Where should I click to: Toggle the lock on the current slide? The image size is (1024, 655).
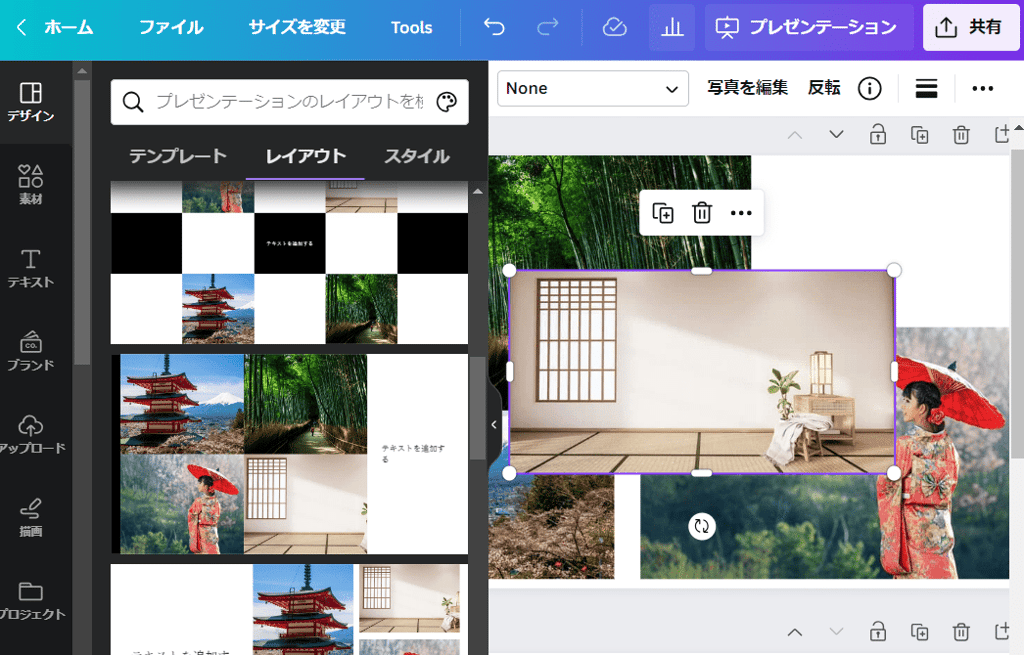(x=878, y=135)
